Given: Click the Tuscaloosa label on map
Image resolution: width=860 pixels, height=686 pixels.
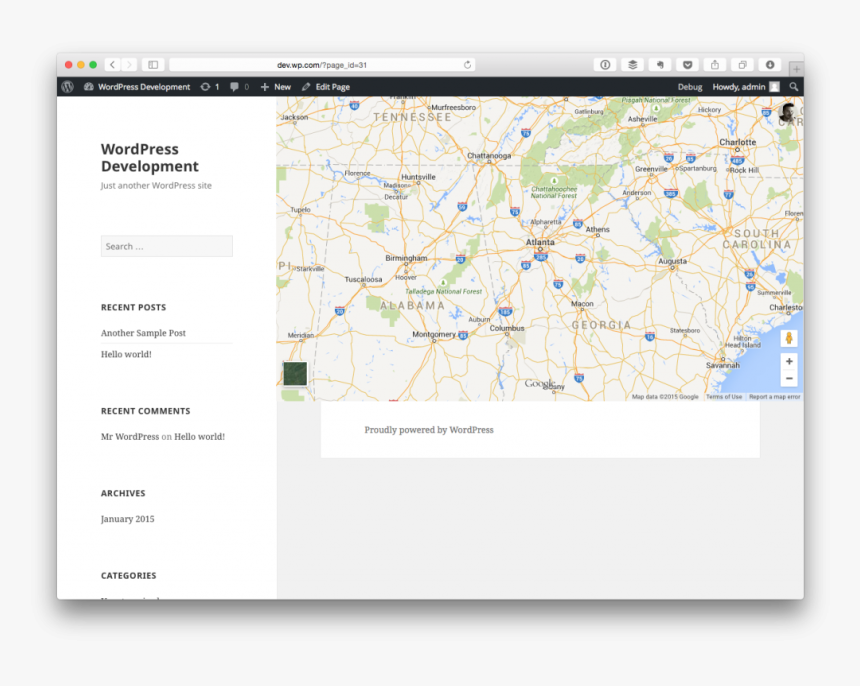Looking at the screenshot, I should 363,279.
